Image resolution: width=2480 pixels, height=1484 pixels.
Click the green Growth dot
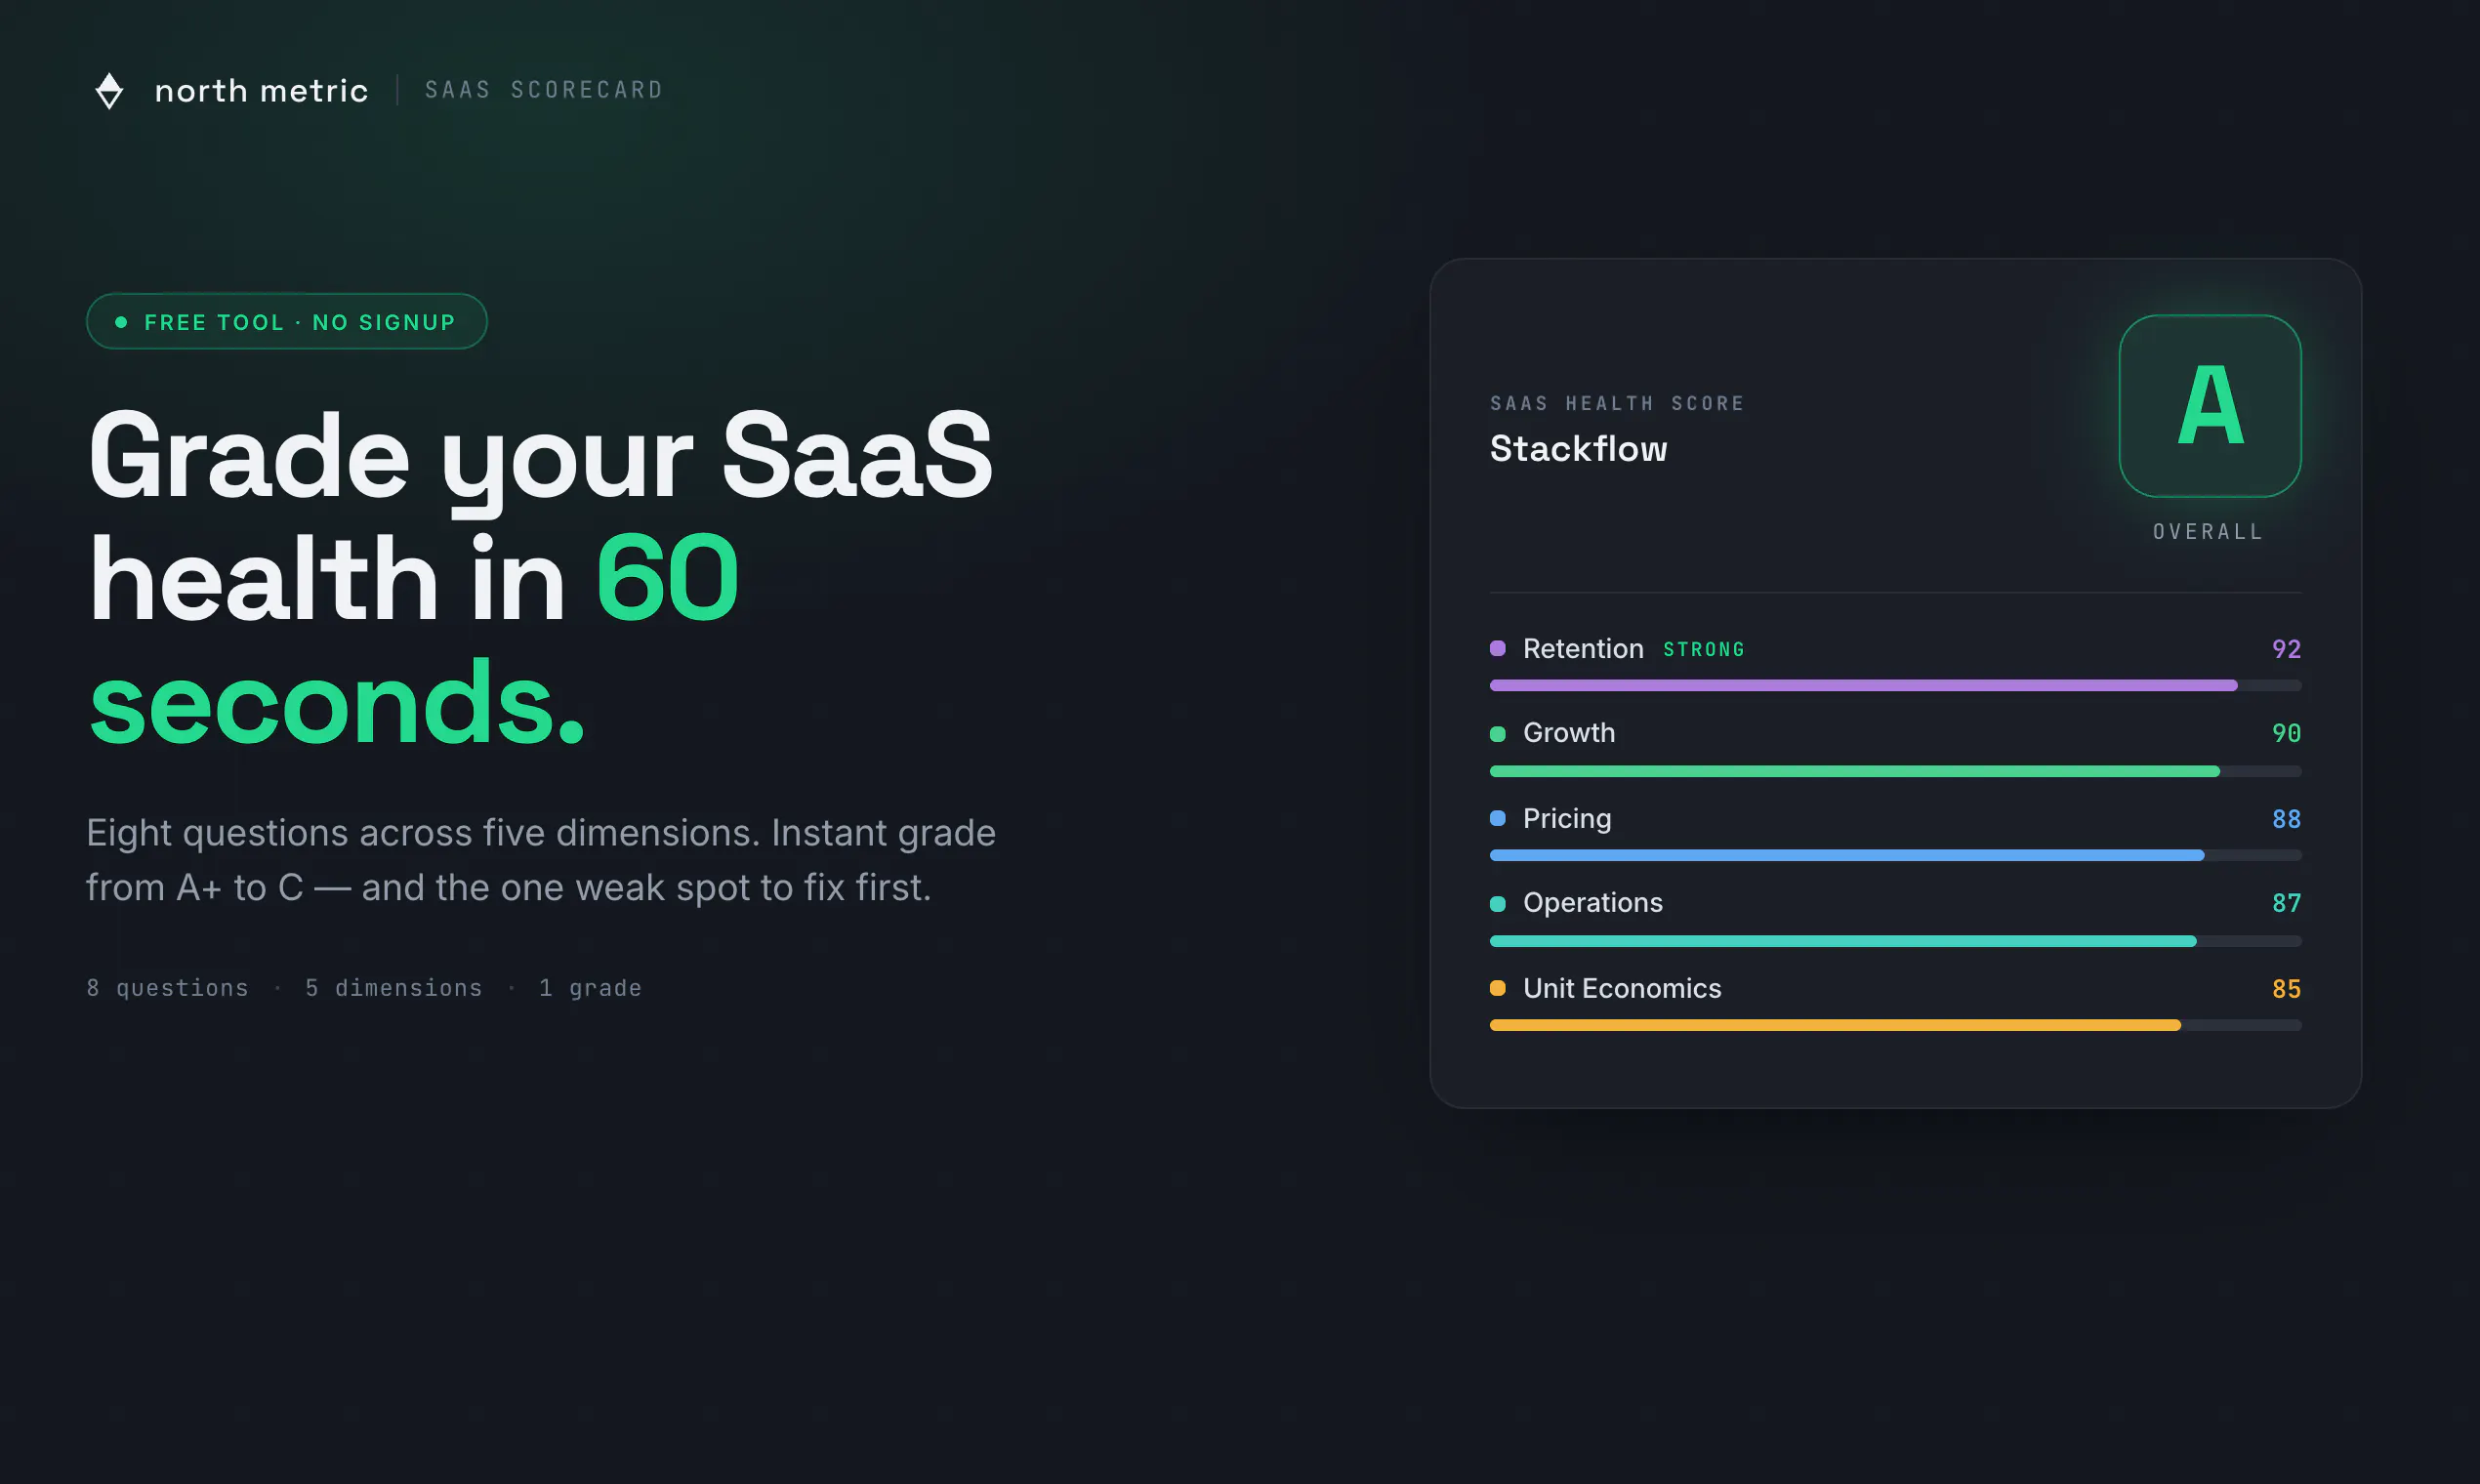[1498, 734]
